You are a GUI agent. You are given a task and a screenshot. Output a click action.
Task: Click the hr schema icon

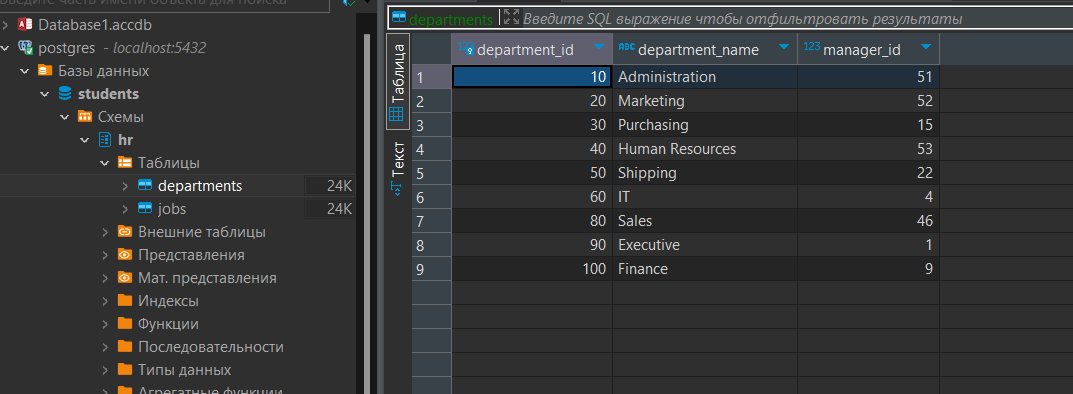[x=105, y=140]
